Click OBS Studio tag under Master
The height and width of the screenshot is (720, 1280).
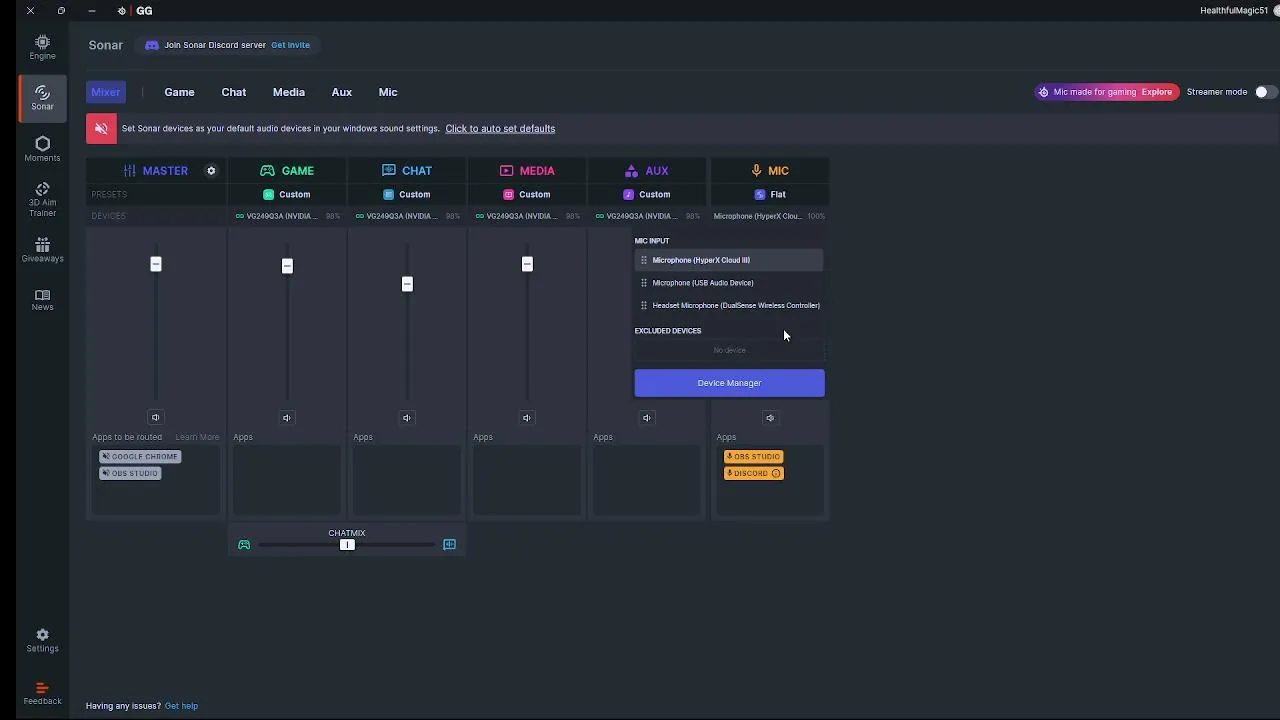[x=130, y=474]
